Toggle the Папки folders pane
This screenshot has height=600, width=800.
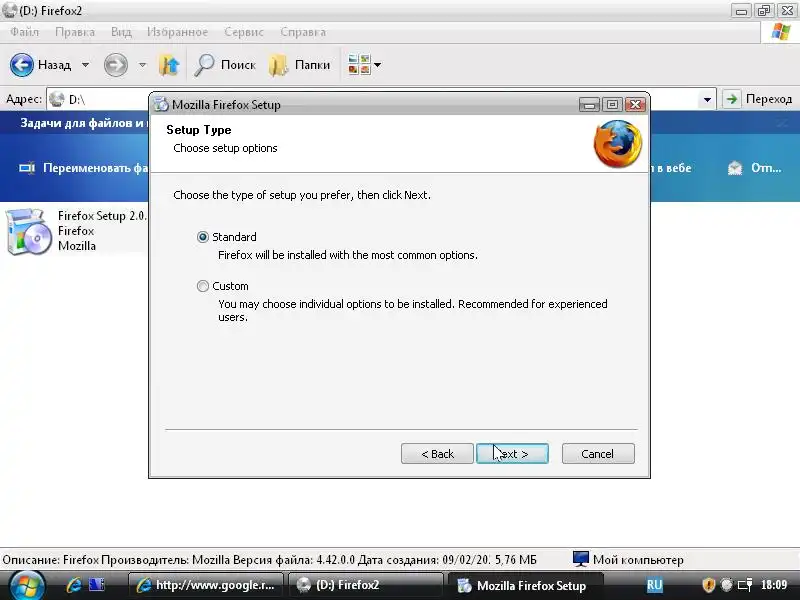(x=299, y=65)
